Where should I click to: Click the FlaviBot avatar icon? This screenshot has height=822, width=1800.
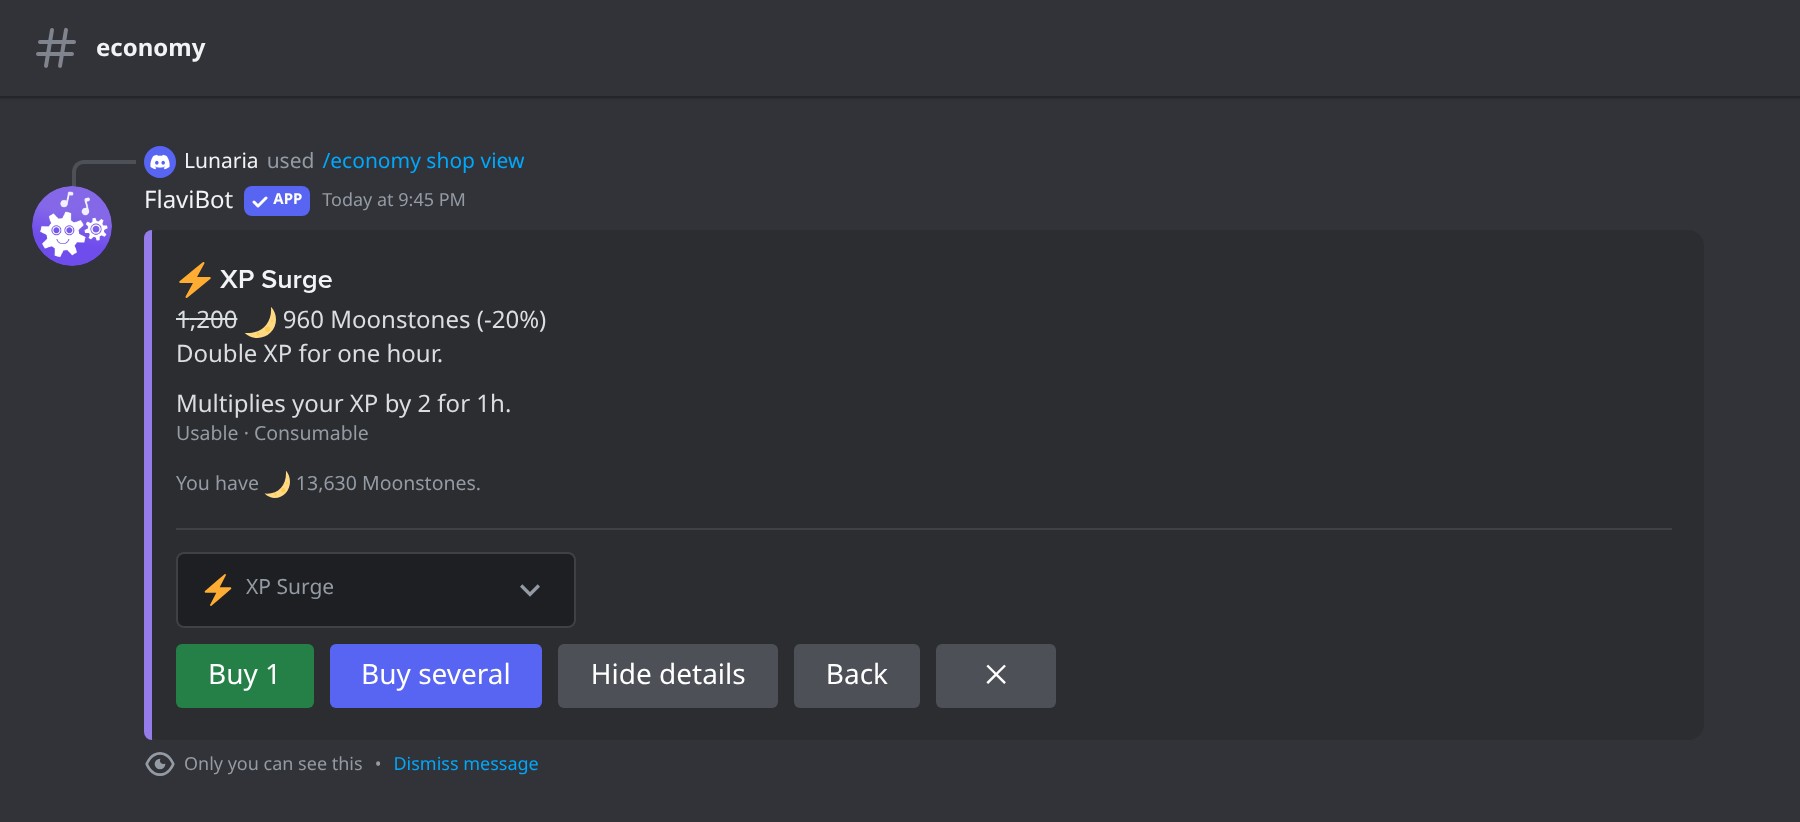tap(72, 226)
